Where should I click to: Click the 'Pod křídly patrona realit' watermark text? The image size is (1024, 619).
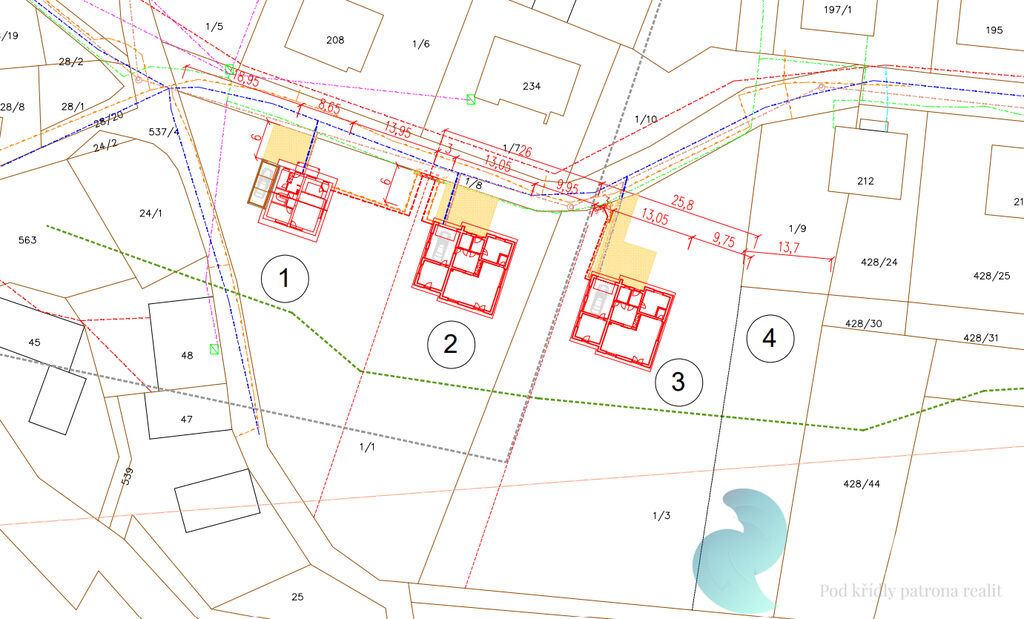coord(910,591)
